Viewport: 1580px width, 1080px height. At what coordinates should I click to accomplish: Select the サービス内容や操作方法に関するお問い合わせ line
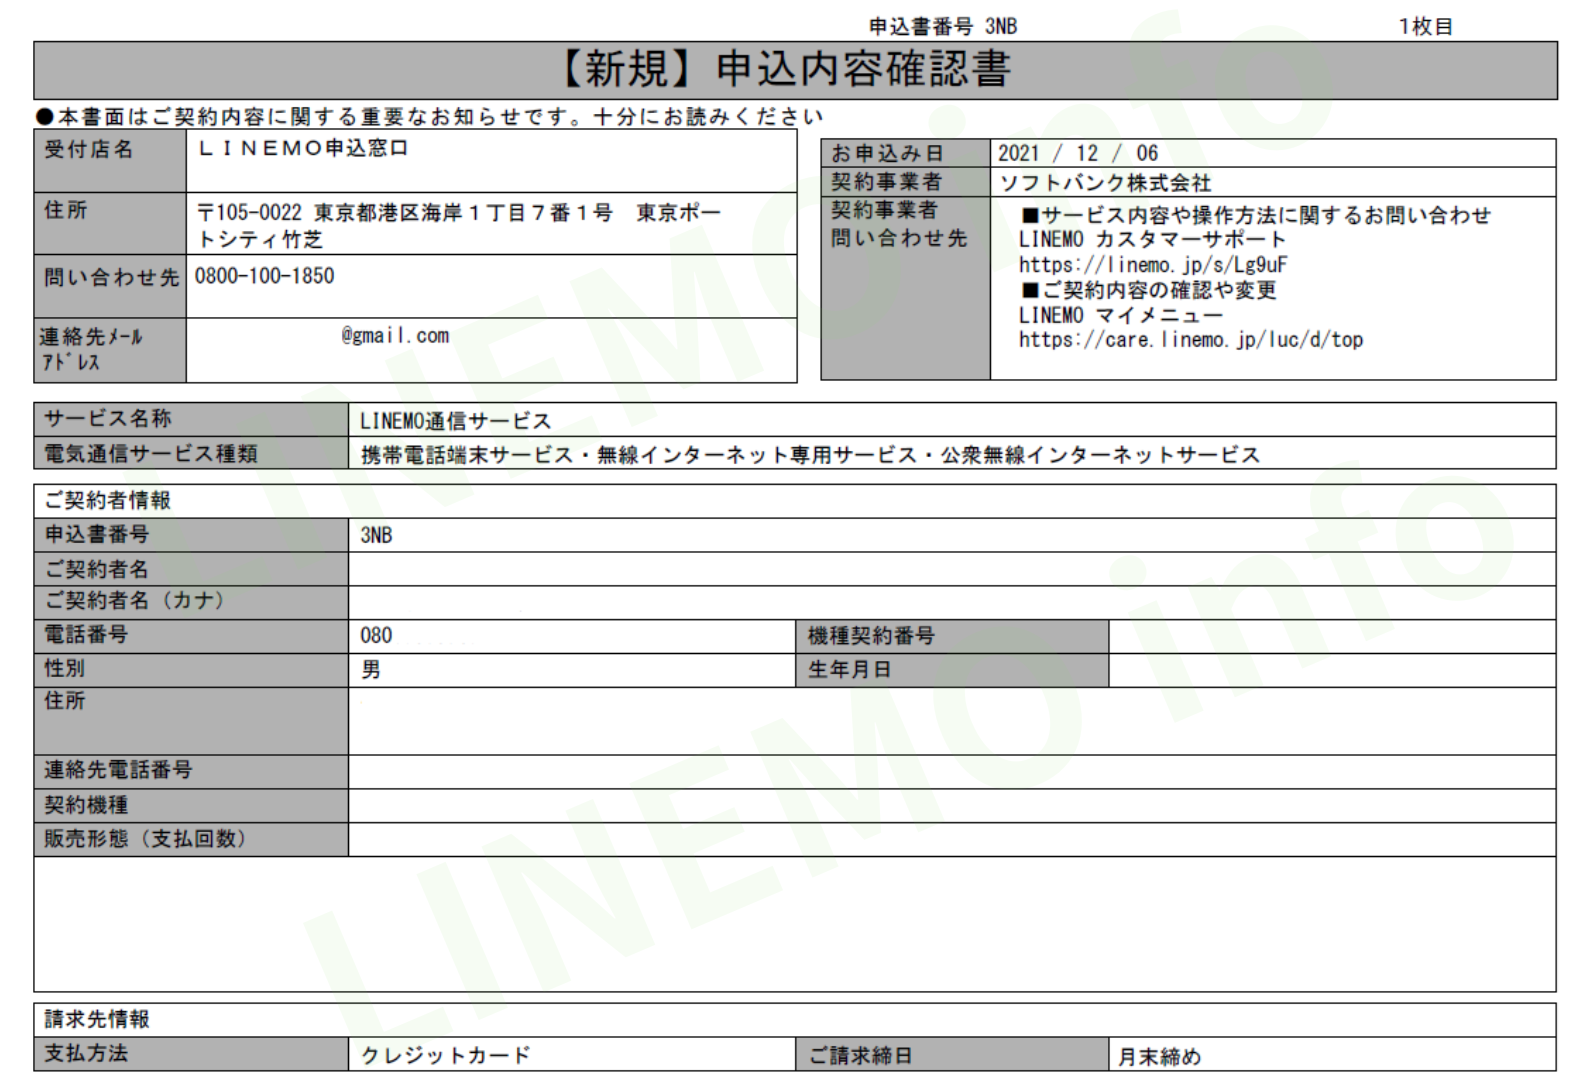(x=1256, y=215)
